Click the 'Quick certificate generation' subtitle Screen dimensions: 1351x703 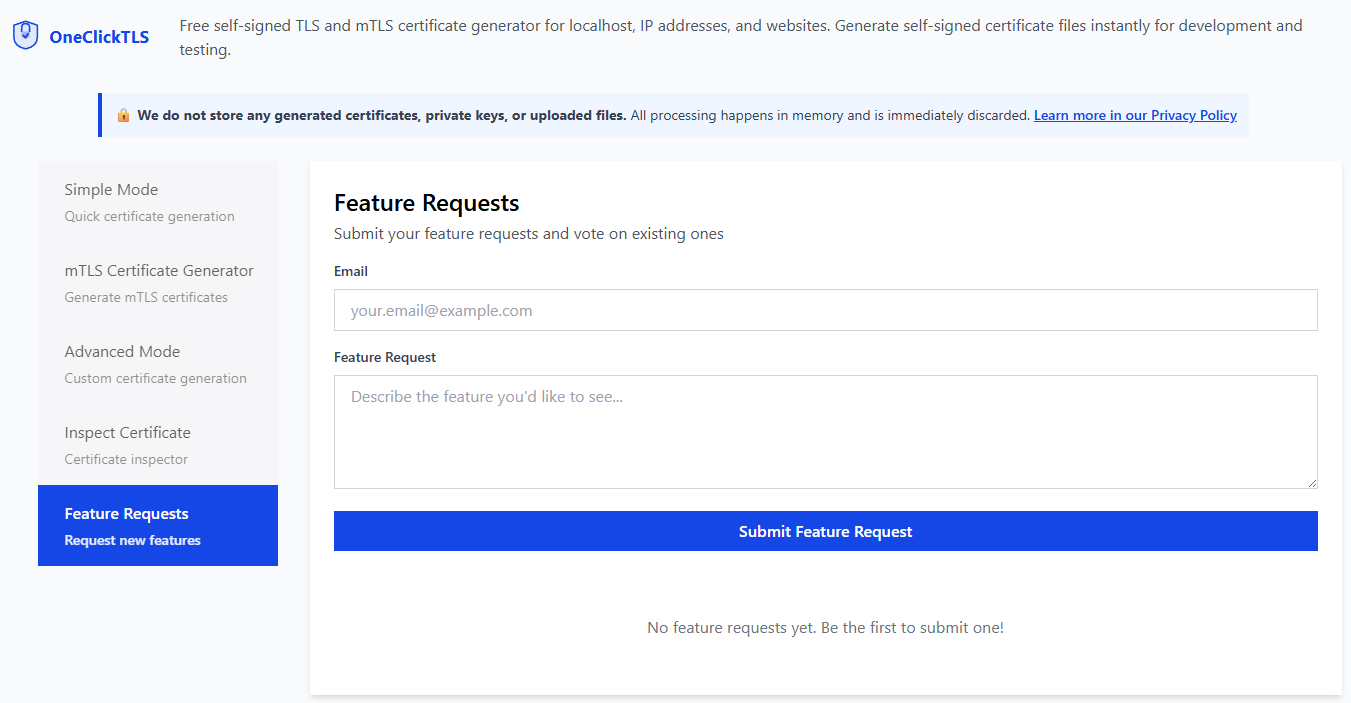click(x=149, y=216)
